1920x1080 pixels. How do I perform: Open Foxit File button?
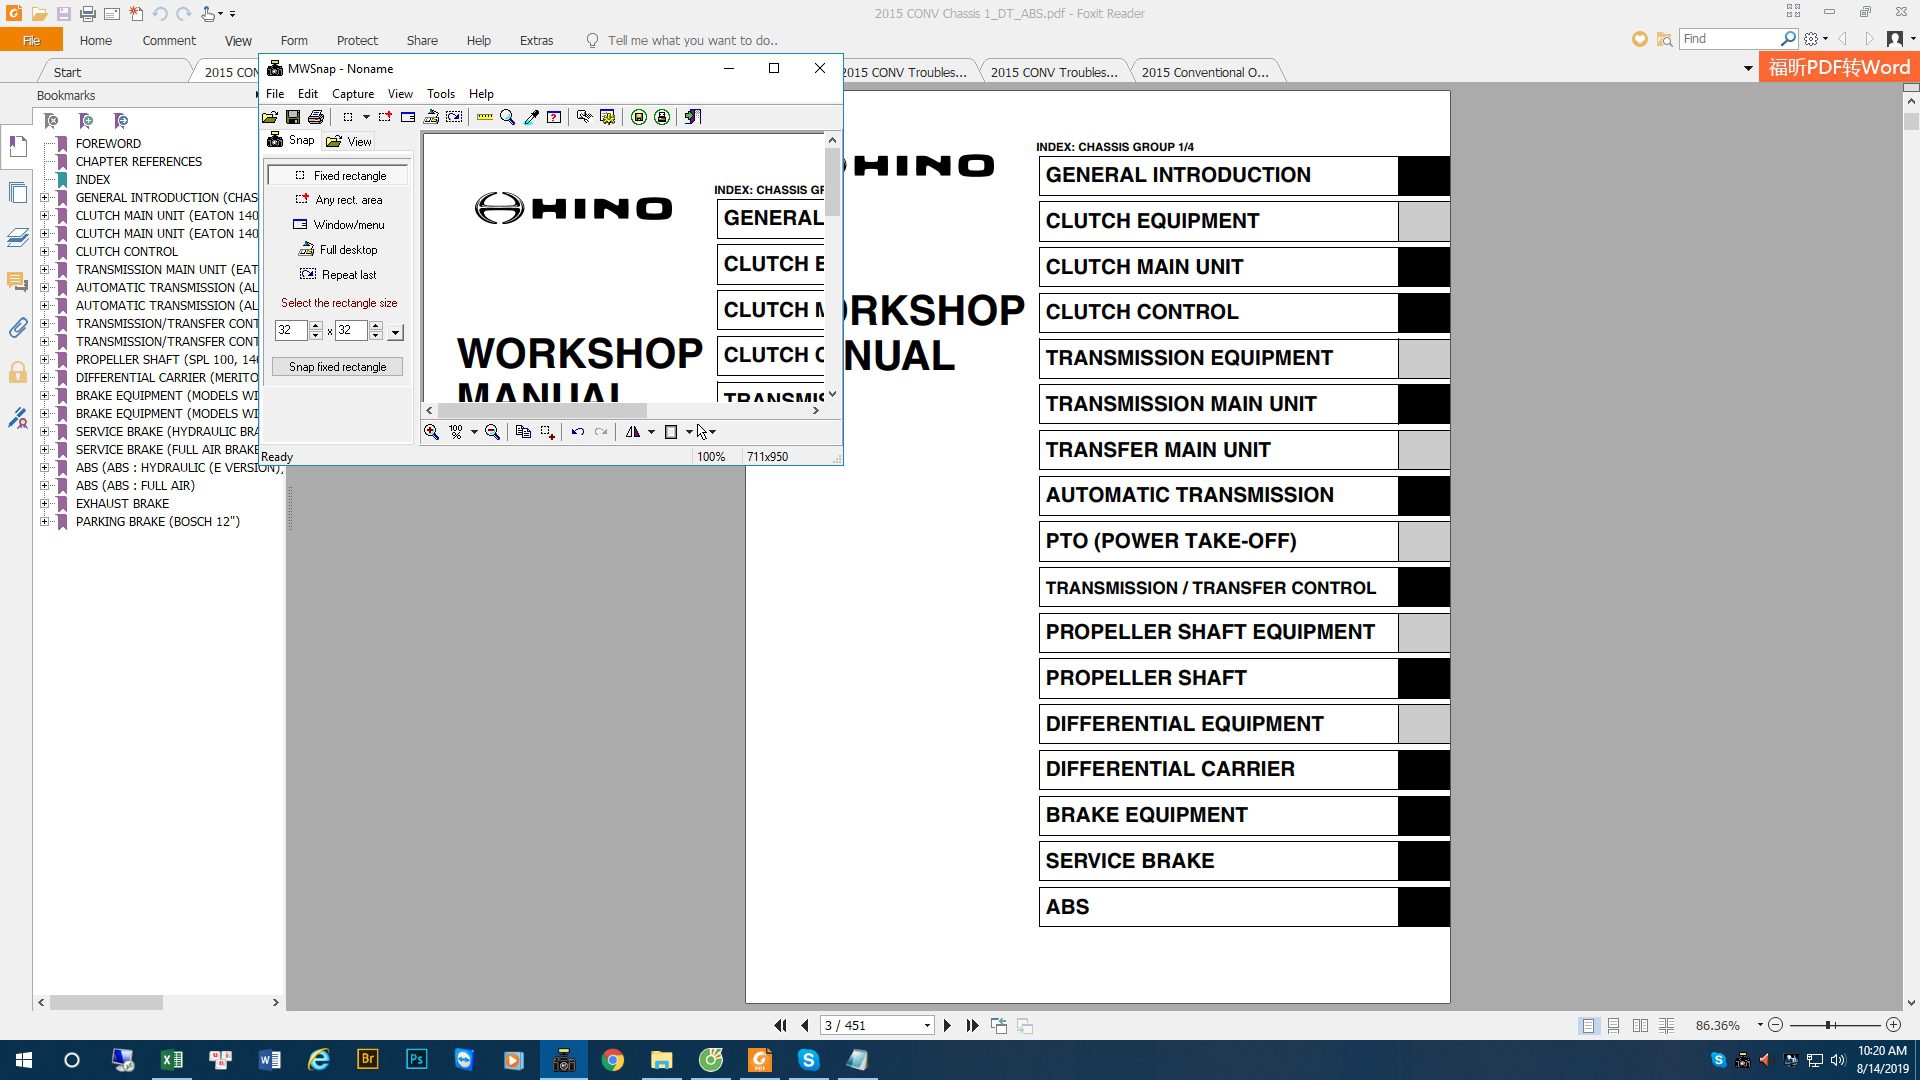coord(31,41)
